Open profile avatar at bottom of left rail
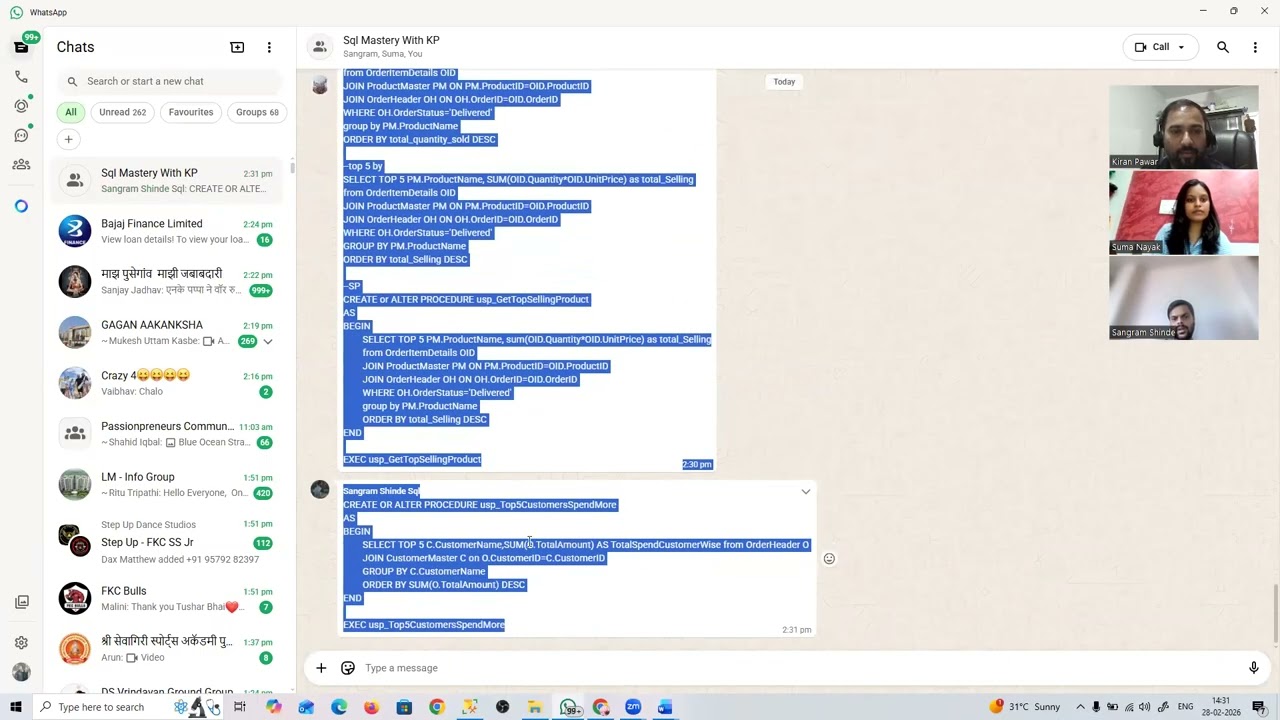1280x720 pixels. click(x=21, y=672)
